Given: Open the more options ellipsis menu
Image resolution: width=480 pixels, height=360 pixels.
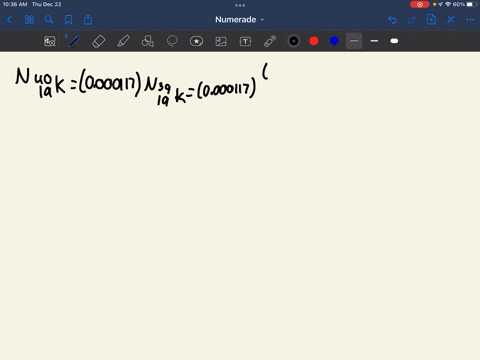Looking at the screenshot, I should 470,20.
